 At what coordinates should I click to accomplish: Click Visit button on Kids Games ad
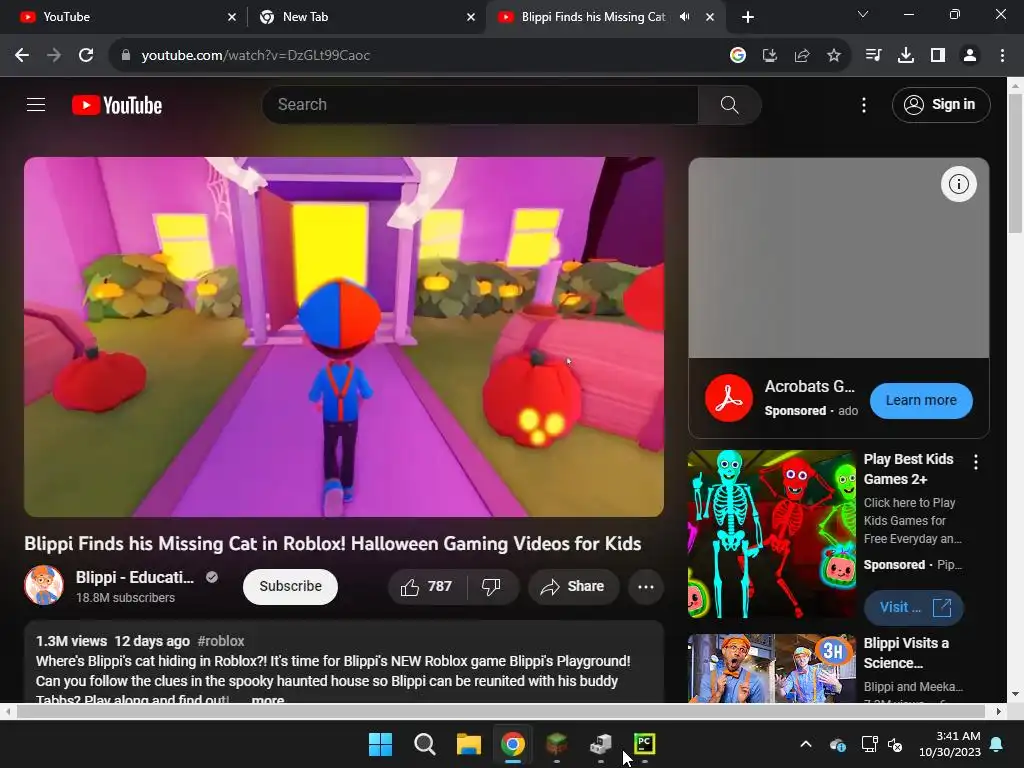coord(914,607)
